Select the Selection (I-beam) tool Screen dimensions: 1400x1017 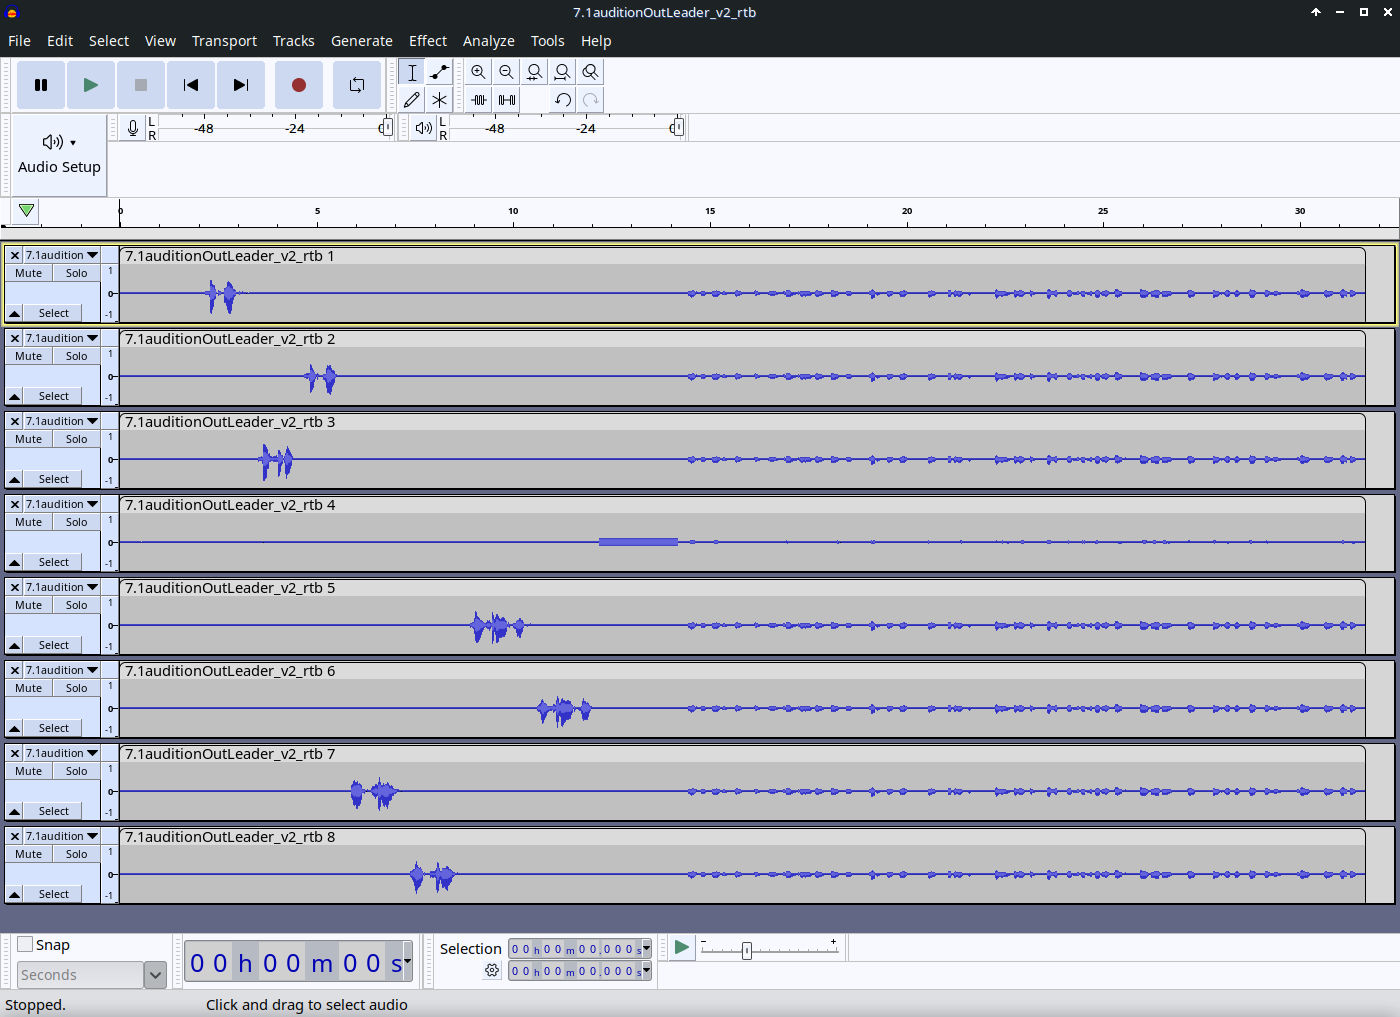(412, 72)
